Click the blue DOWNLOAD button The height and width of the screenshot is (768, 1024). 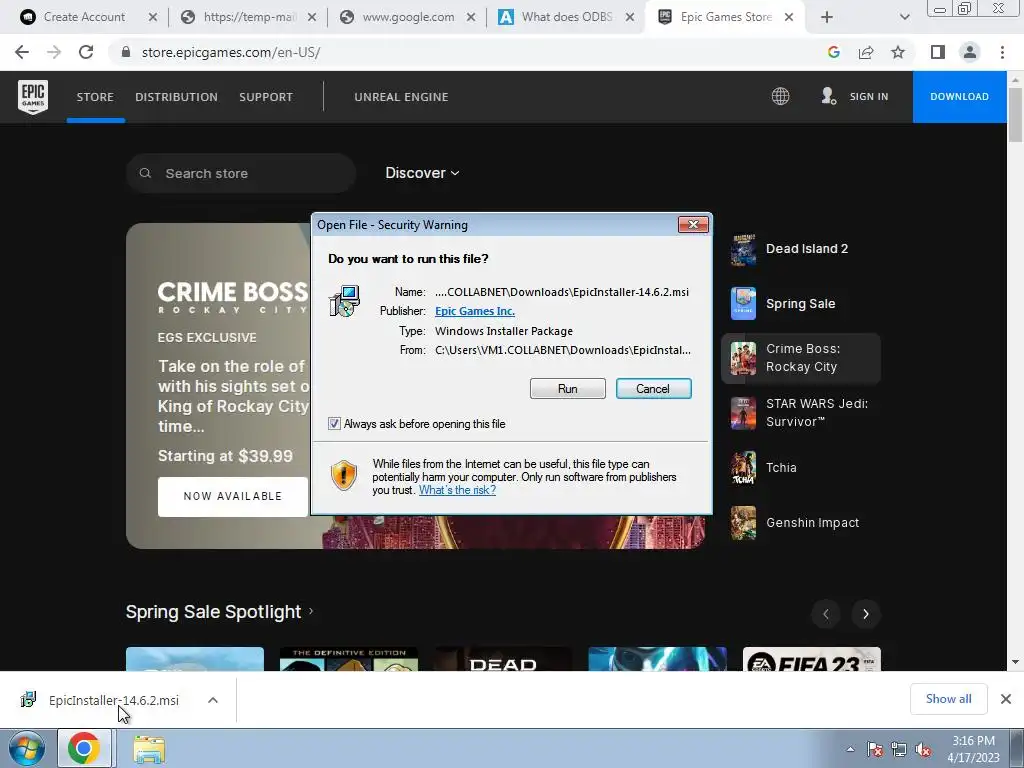point(959,97)
